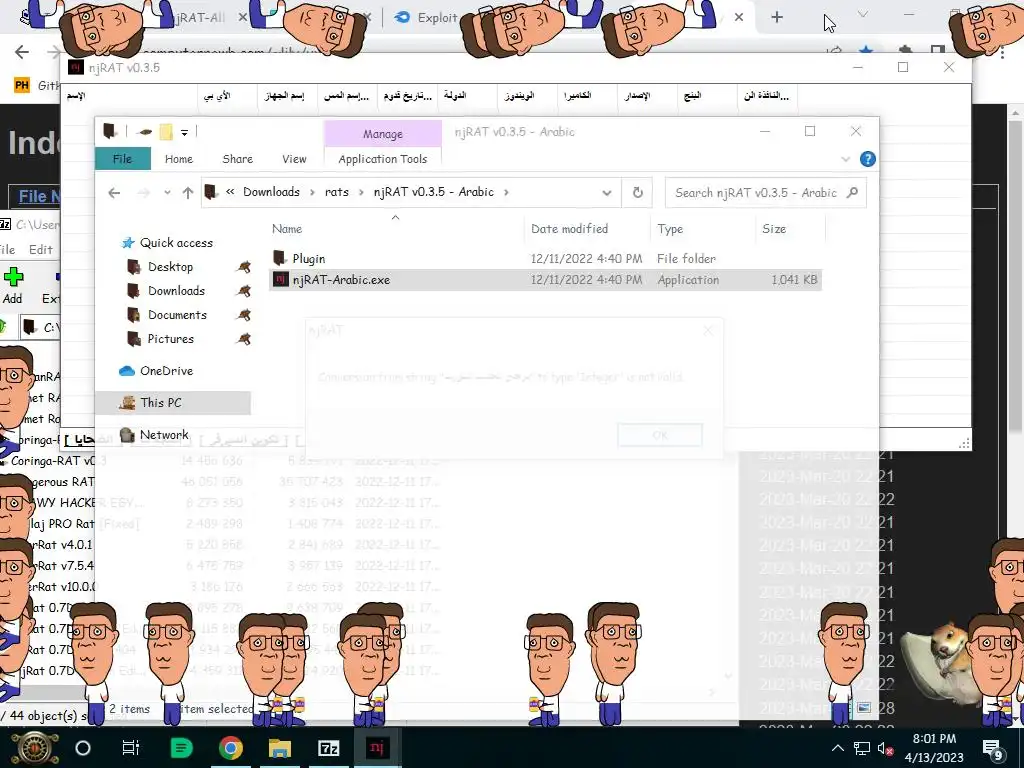Viewport: 1024px width, 768px height.
Task: Open the Share ribbon tab
Action: pyautogui.click(x=237, y=159)
